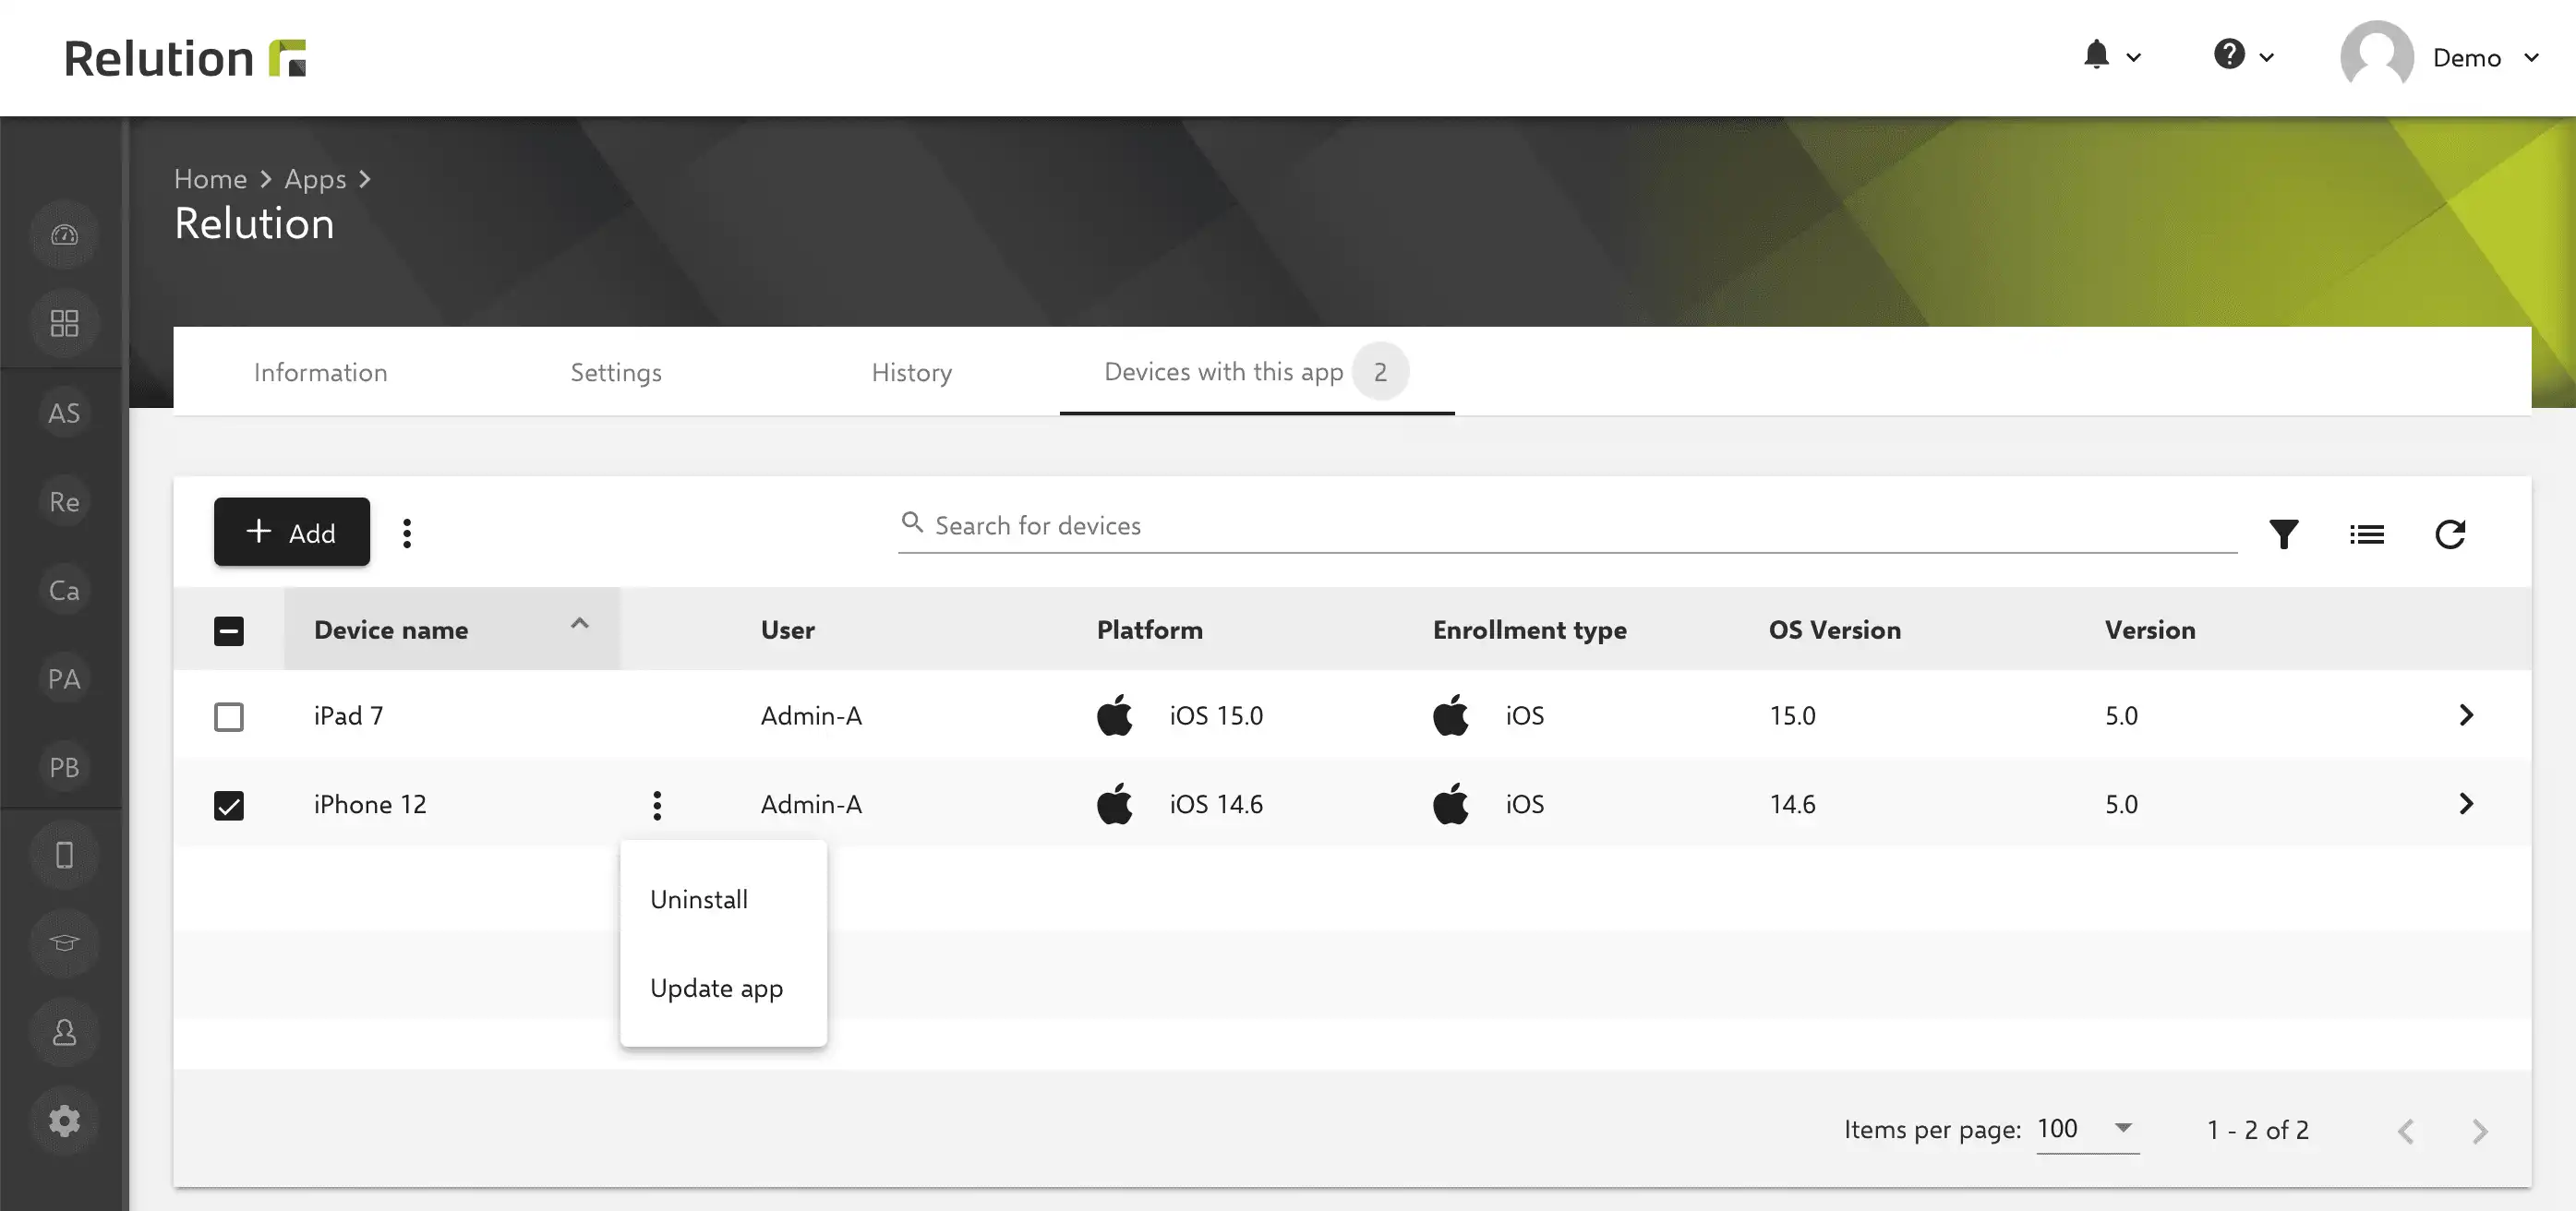Open the column list view icon

tap(2366, 534)
